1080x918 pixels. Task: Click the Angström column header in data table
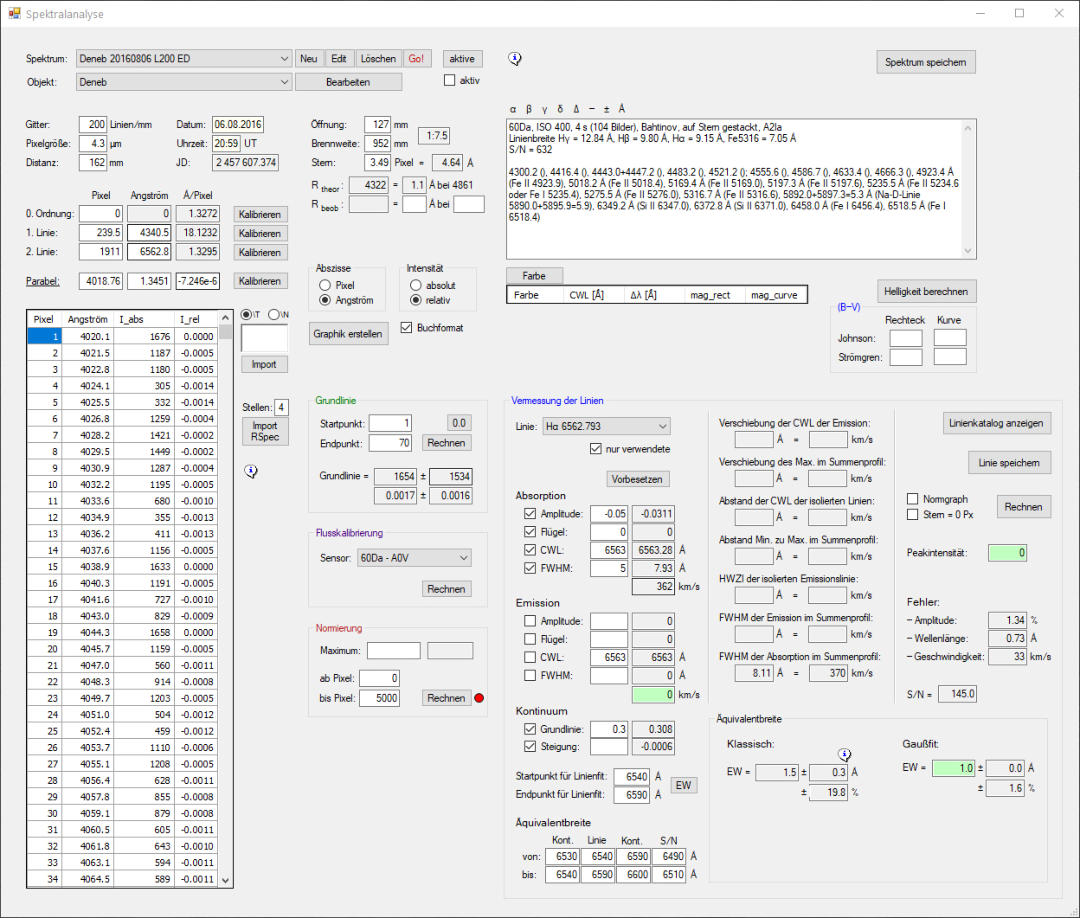click(x=87, y=319)
